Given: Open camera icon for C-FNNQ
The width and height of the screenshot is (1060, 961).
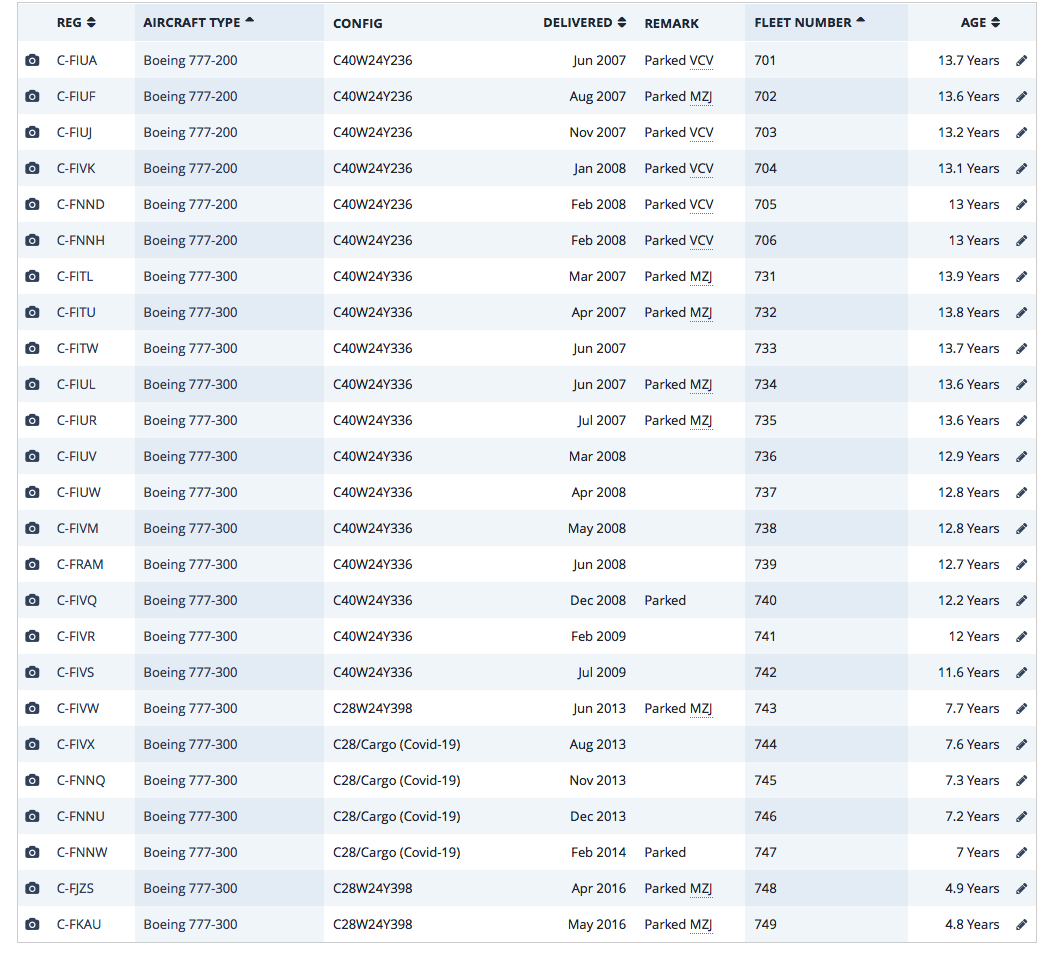Looking at the screenshot, I should (32, 781).
